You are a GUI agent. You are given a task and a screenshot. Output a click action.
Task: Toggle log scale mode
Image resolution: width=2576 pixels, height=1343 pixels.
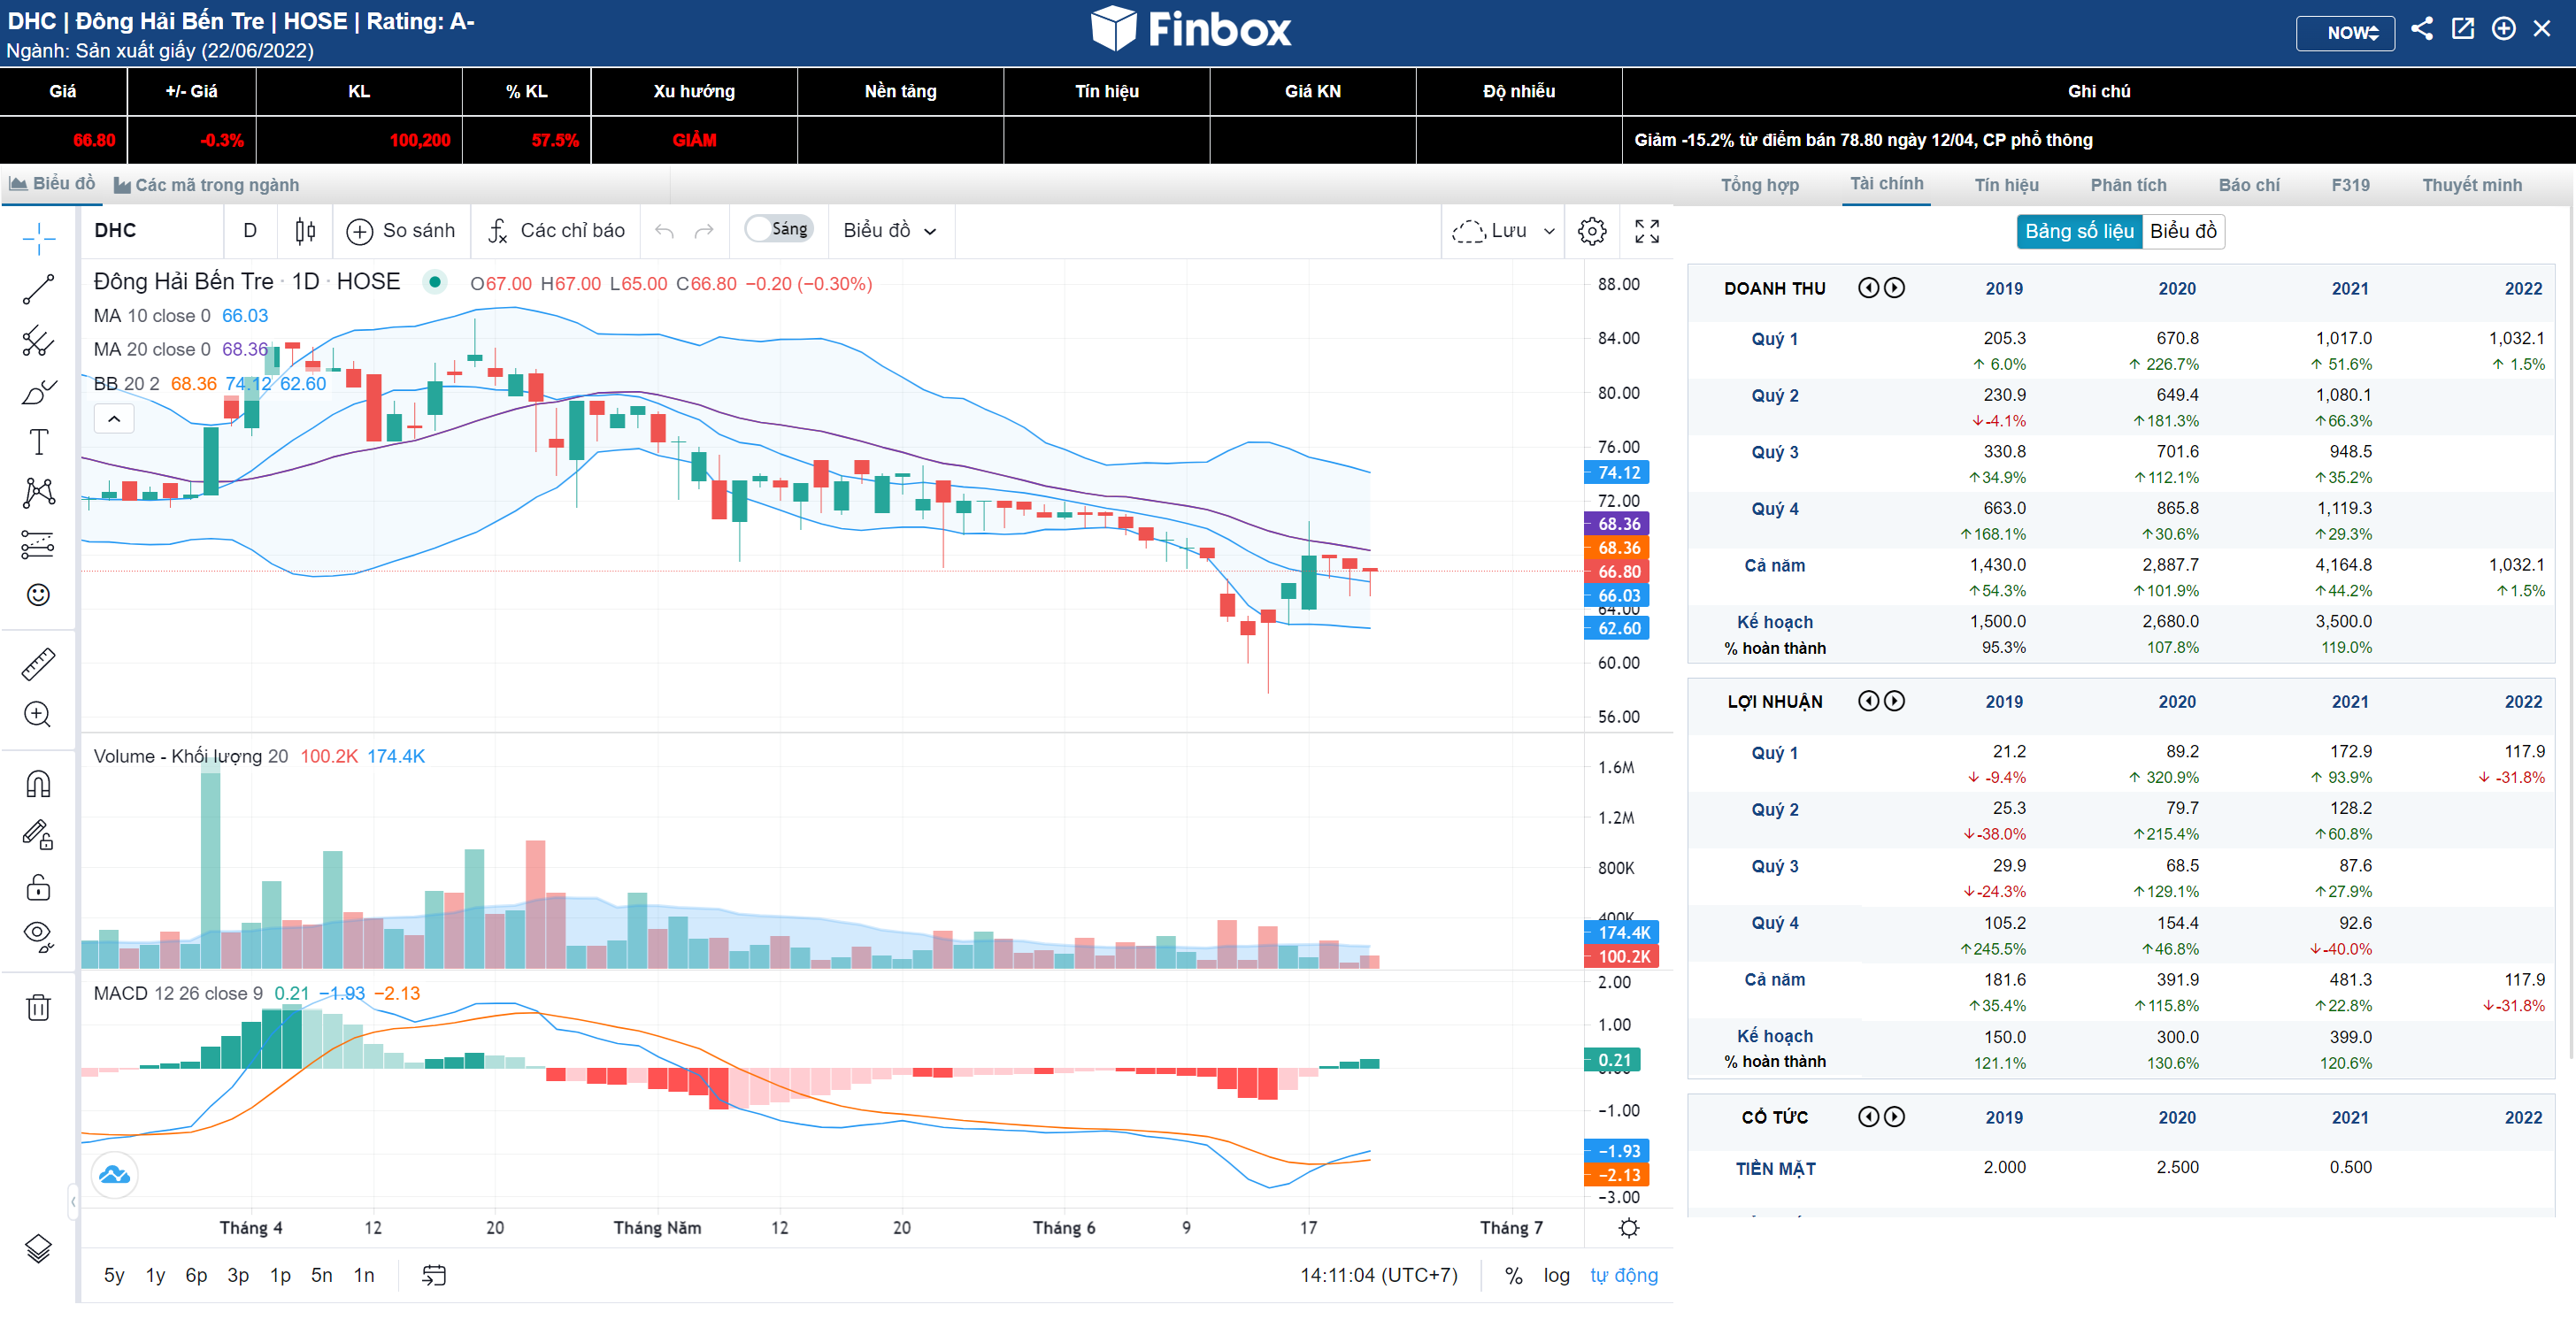pos(1556,1275)
